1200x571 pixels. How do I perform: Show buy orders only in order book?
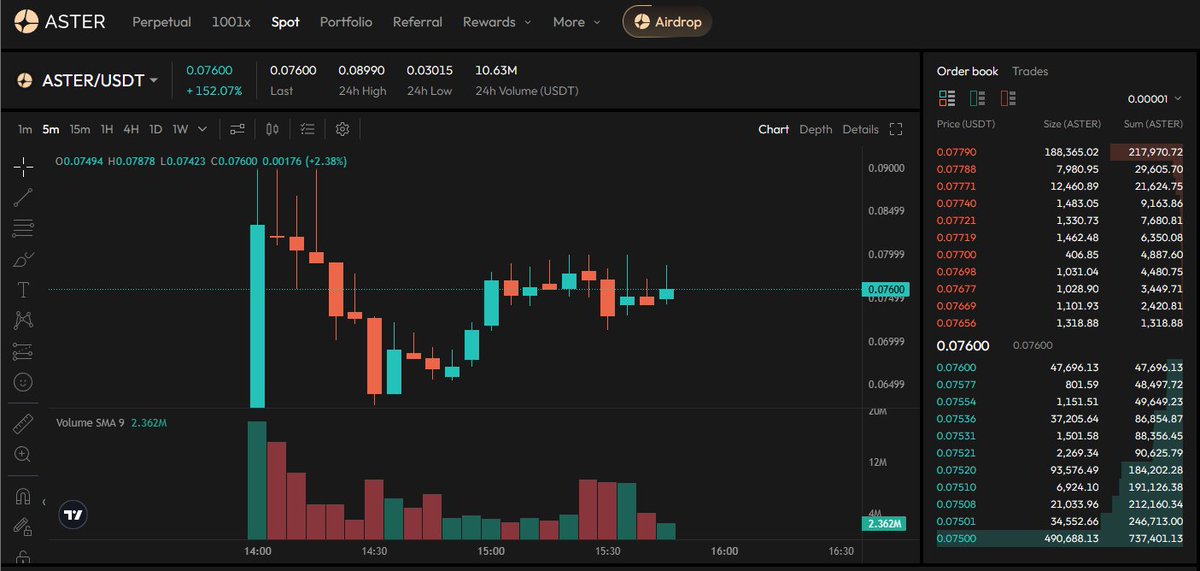[977, 98]
